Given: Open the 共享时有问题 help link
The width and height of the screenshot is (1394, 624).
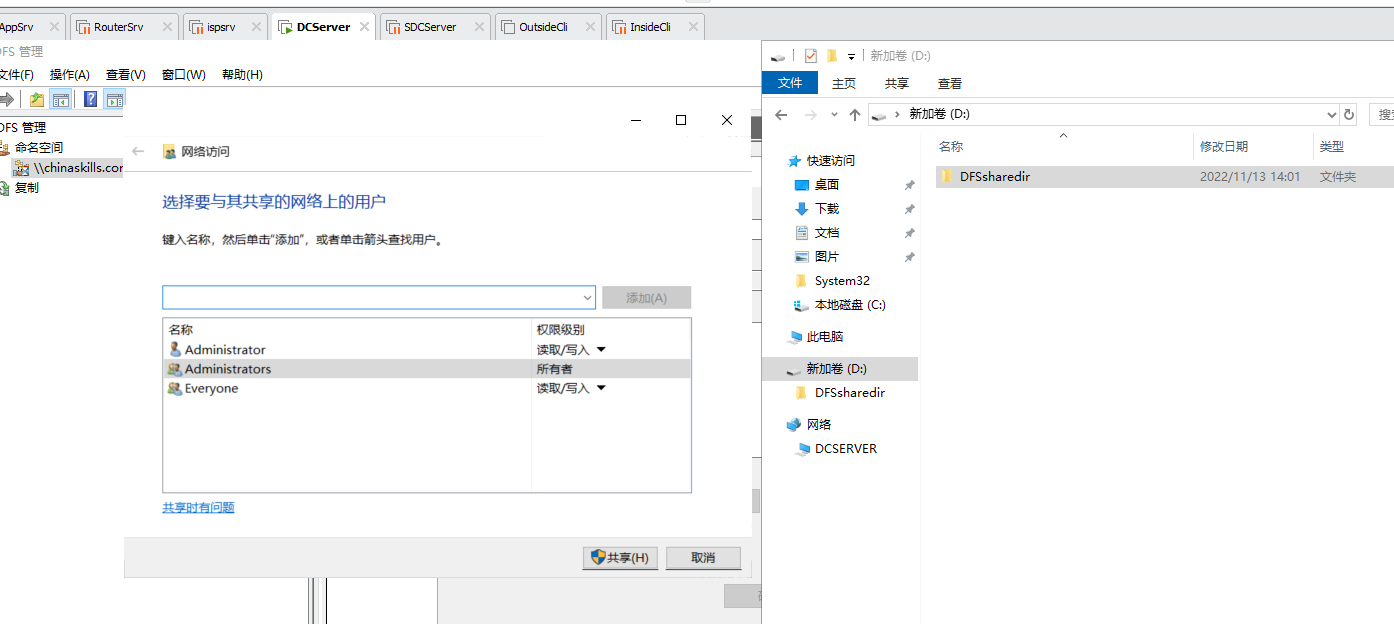Looking at the screenshot, I should click(198, 508).
